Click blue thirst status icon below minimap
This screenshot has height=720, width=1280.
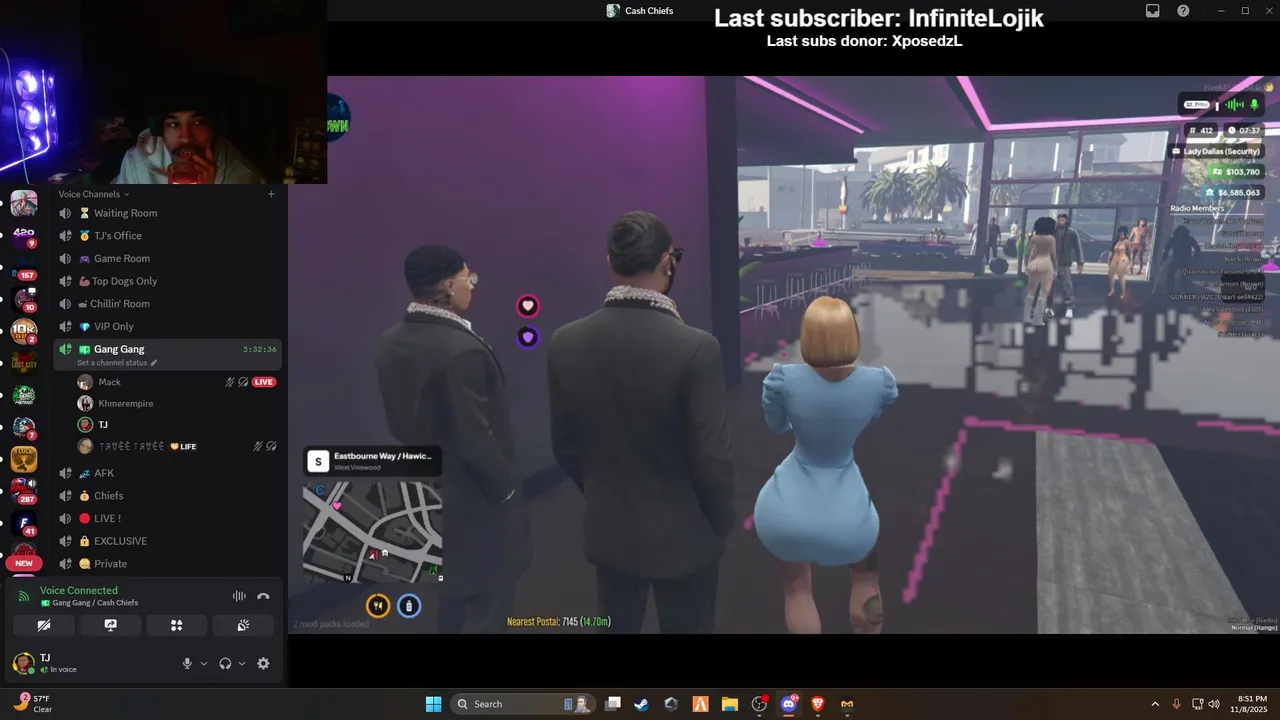[409, 605]
